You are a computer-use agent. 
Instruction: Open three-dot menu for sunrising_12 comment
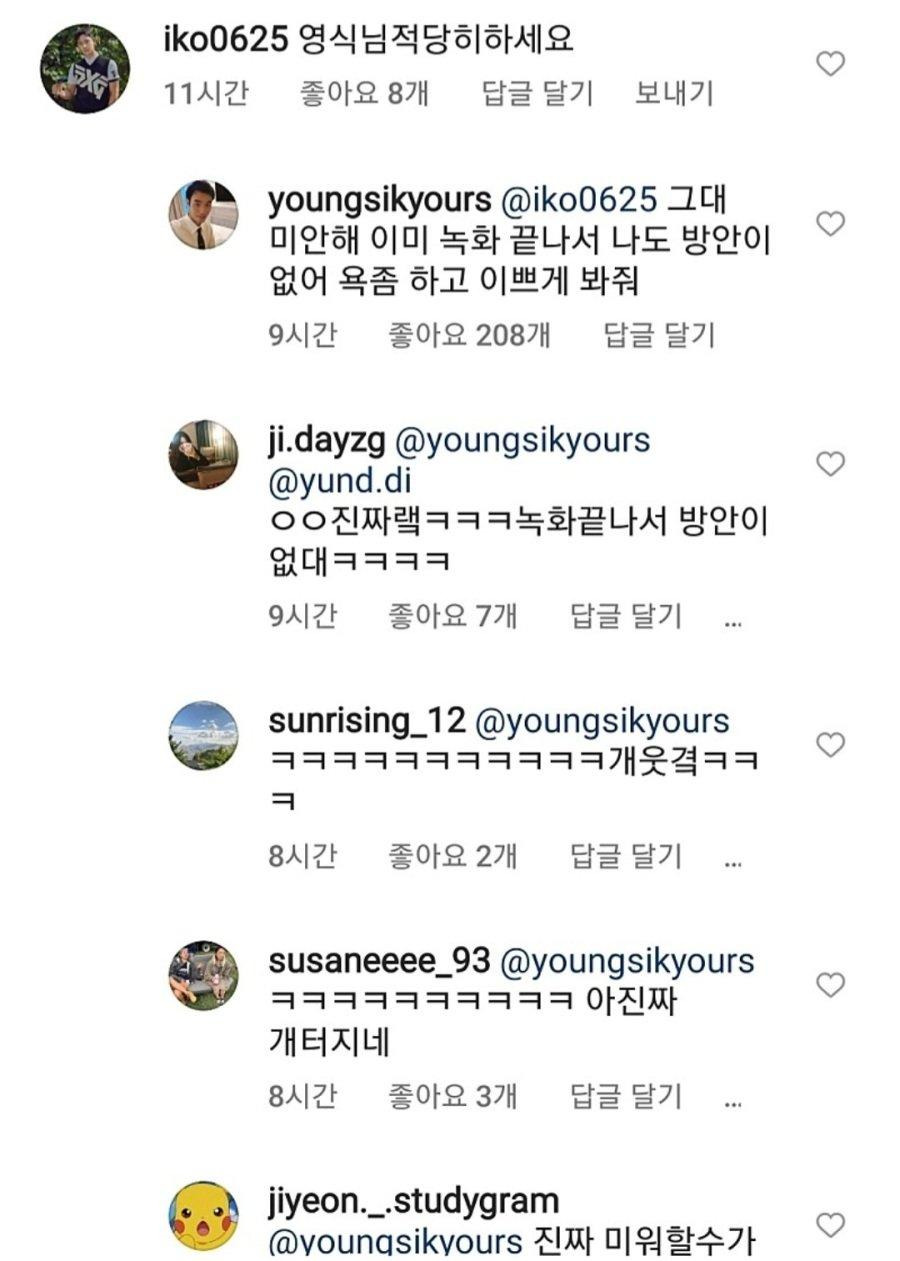pos(732,859)
